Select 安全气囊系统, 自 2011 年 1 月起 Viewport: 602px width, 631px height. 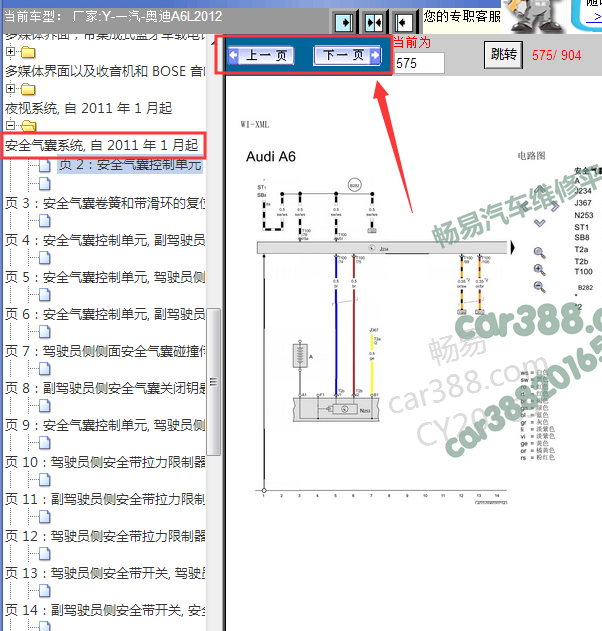pos(102,145)
